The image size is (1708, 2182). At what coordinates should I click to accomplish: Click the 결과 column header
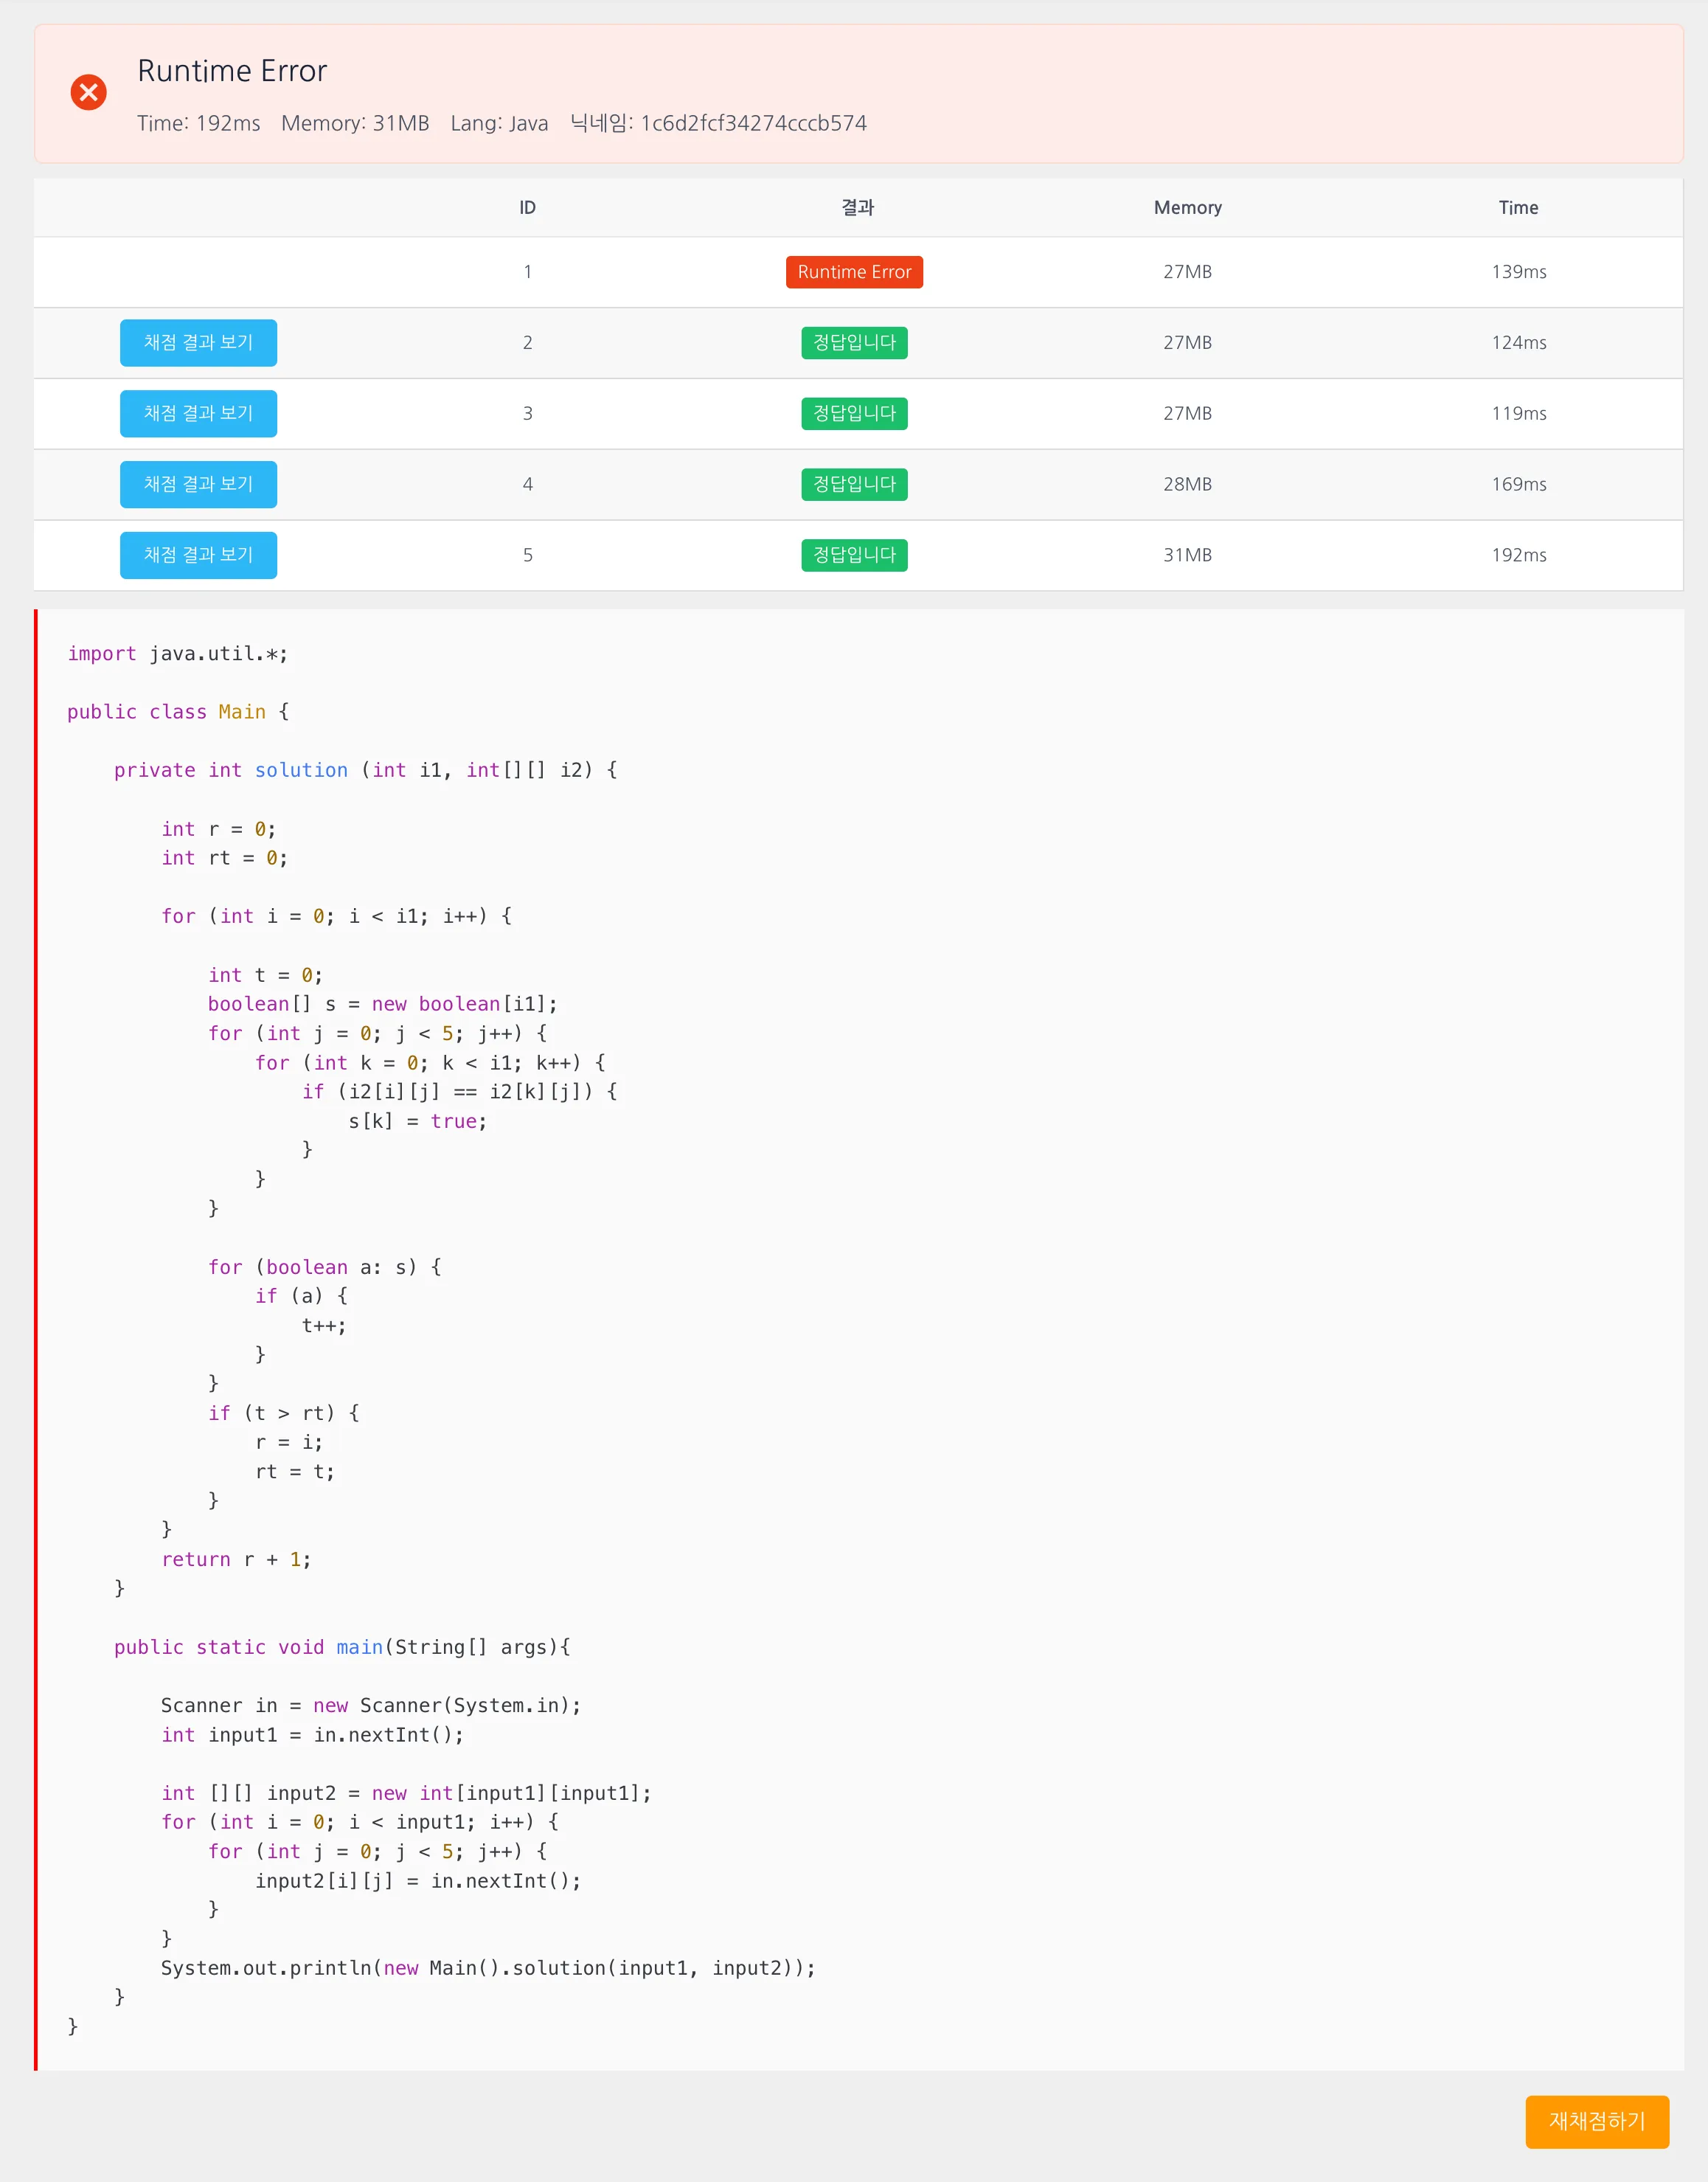[x=857, y=208]
